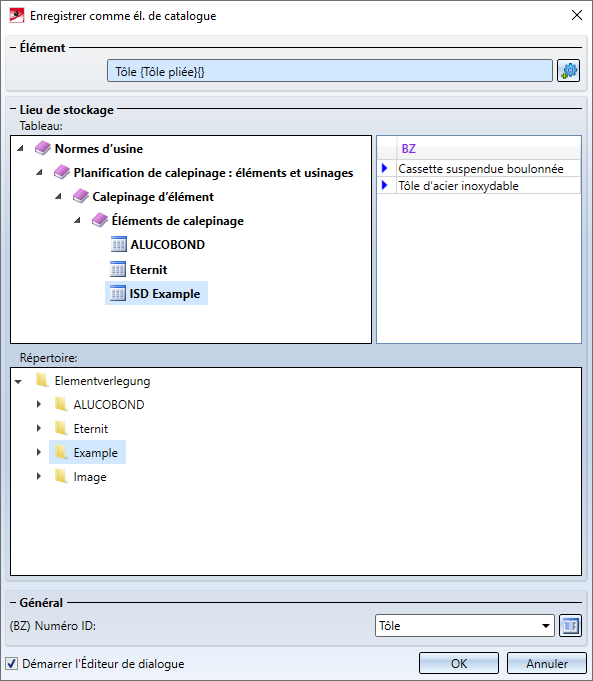Click the Tôle {Tôle pliée}{} element field
The height and width of the screenshot is (681, 593).
coord(330,71)
